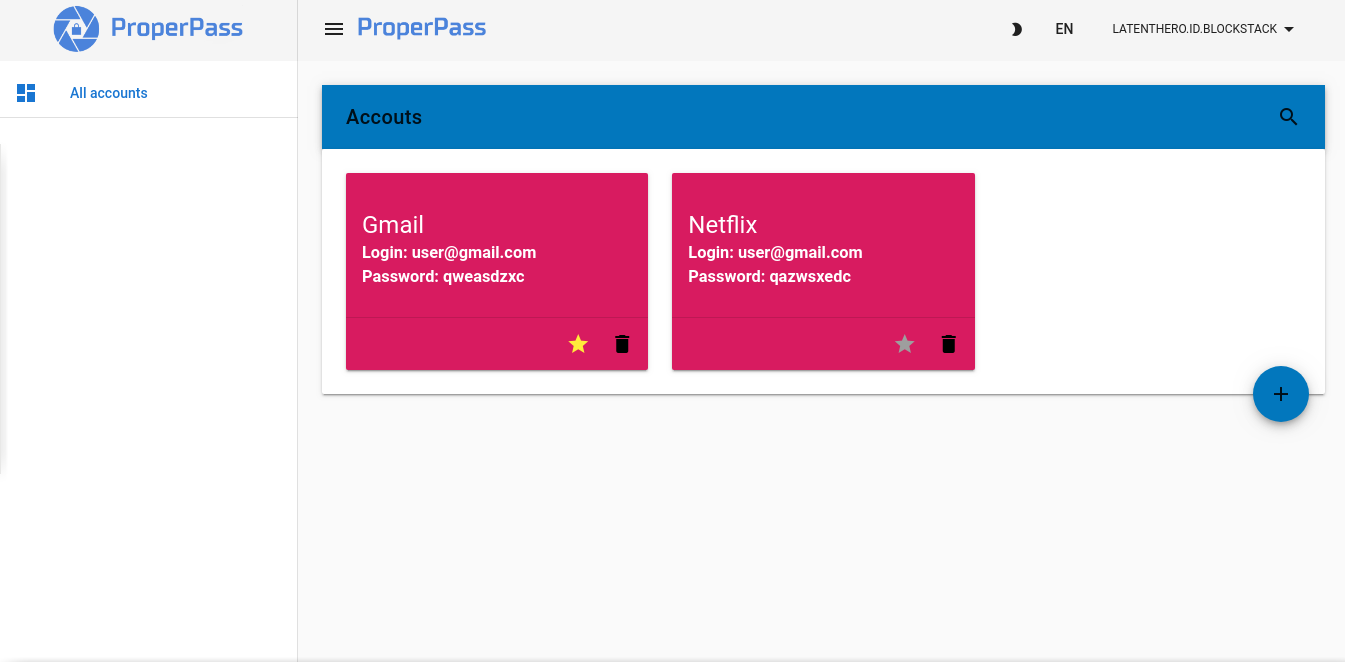Unfavorite Gmail with the yellow star
Screen dimensions: 1345x662
(578, 344)
